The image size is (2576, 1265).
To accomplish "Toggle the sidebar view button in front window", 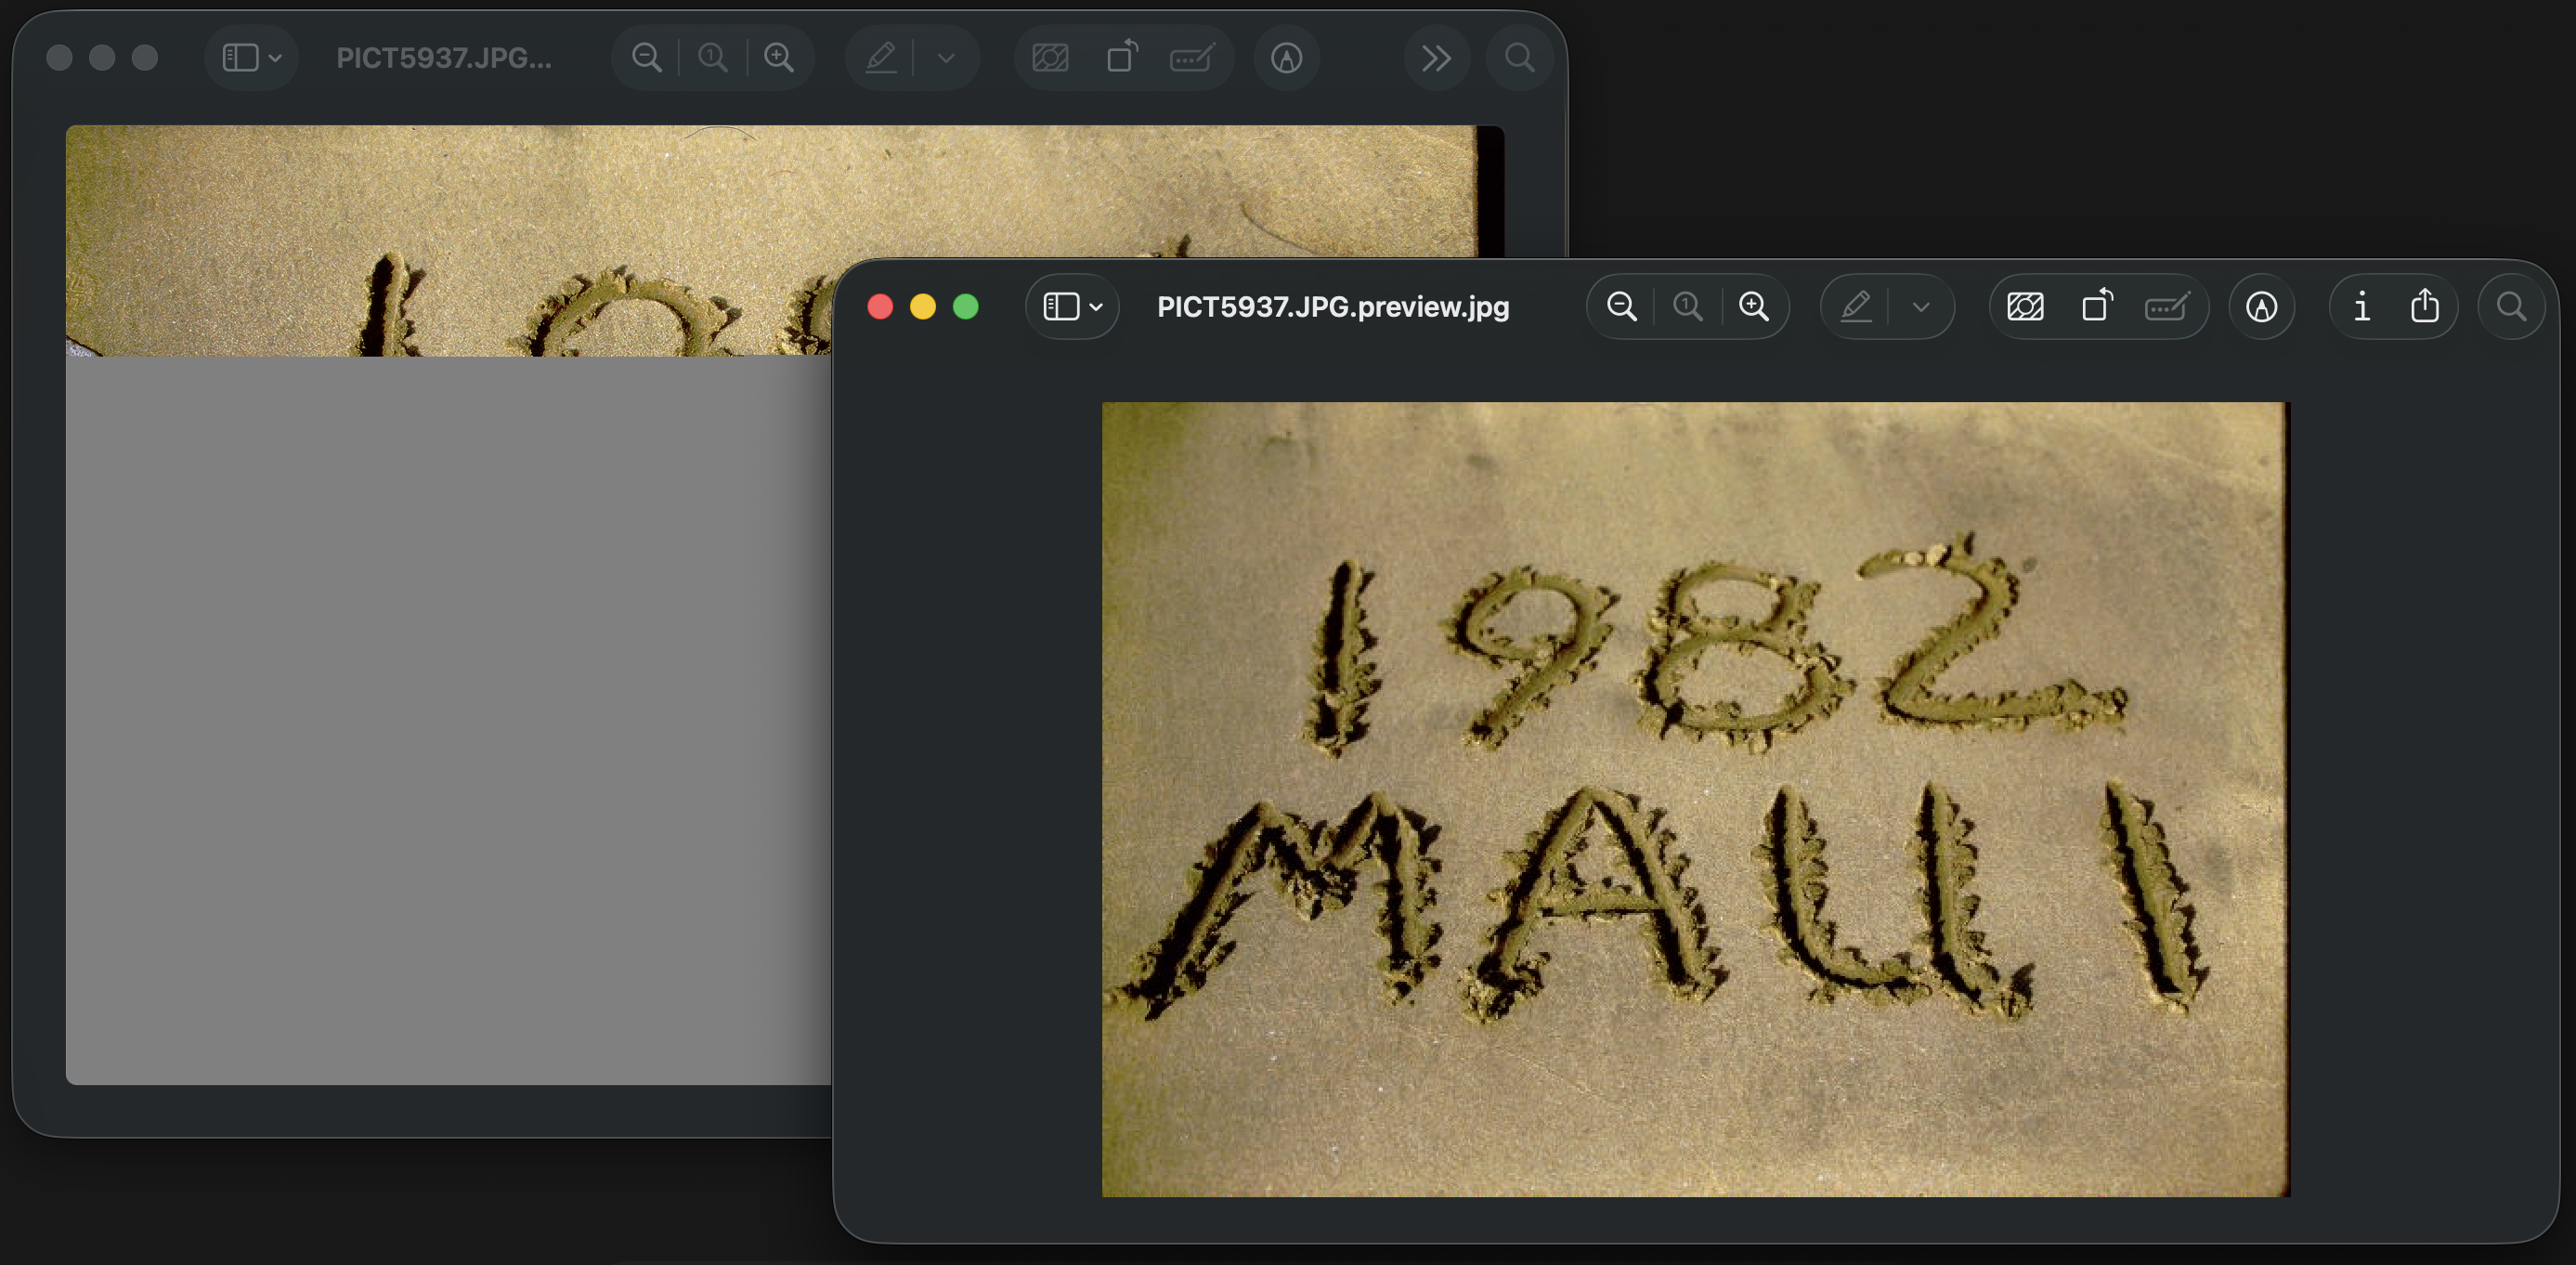I will coord(1061,306).
